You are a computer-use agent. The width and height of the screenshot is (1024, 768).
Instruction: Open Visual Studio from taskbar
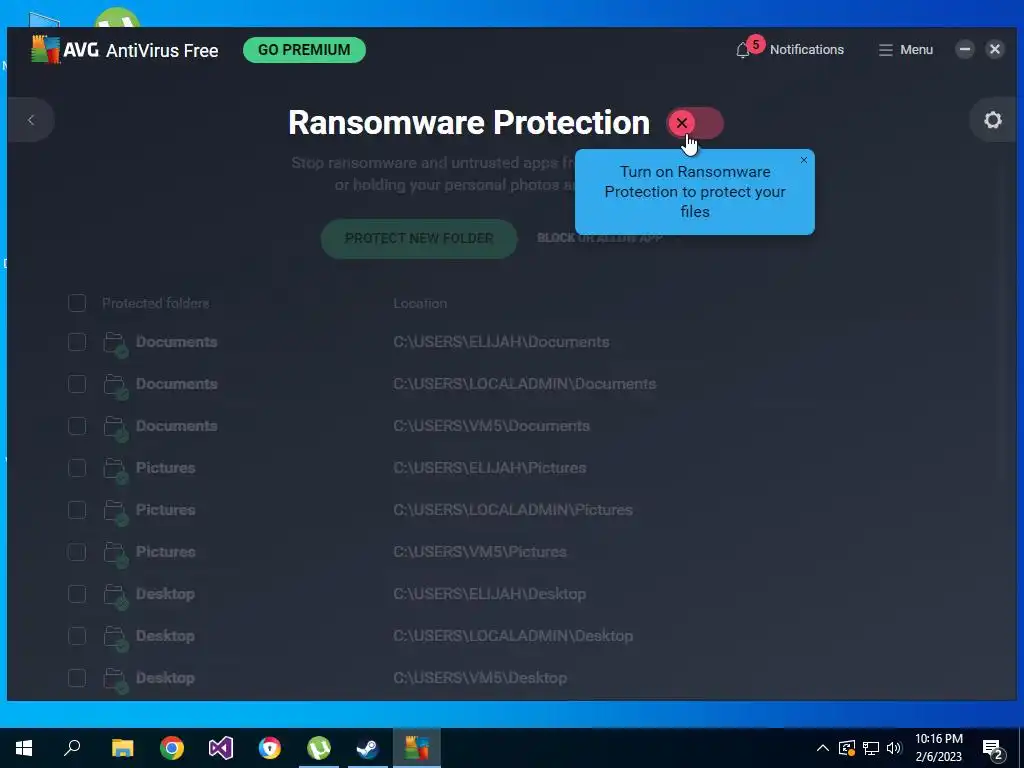pyautogui.click(x=221, y=748)
